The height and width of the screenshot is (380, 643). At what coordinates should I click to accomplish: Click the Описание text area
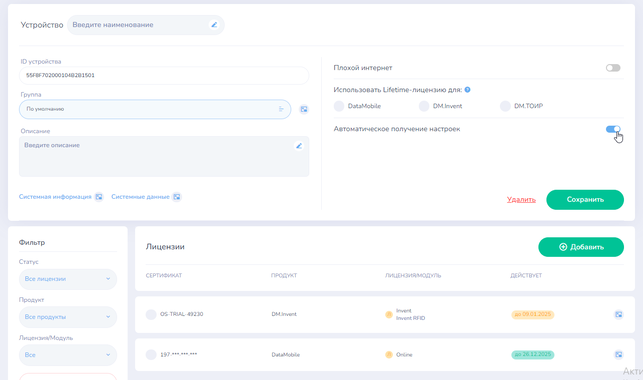pyautogui.click(x=164, y=157)
